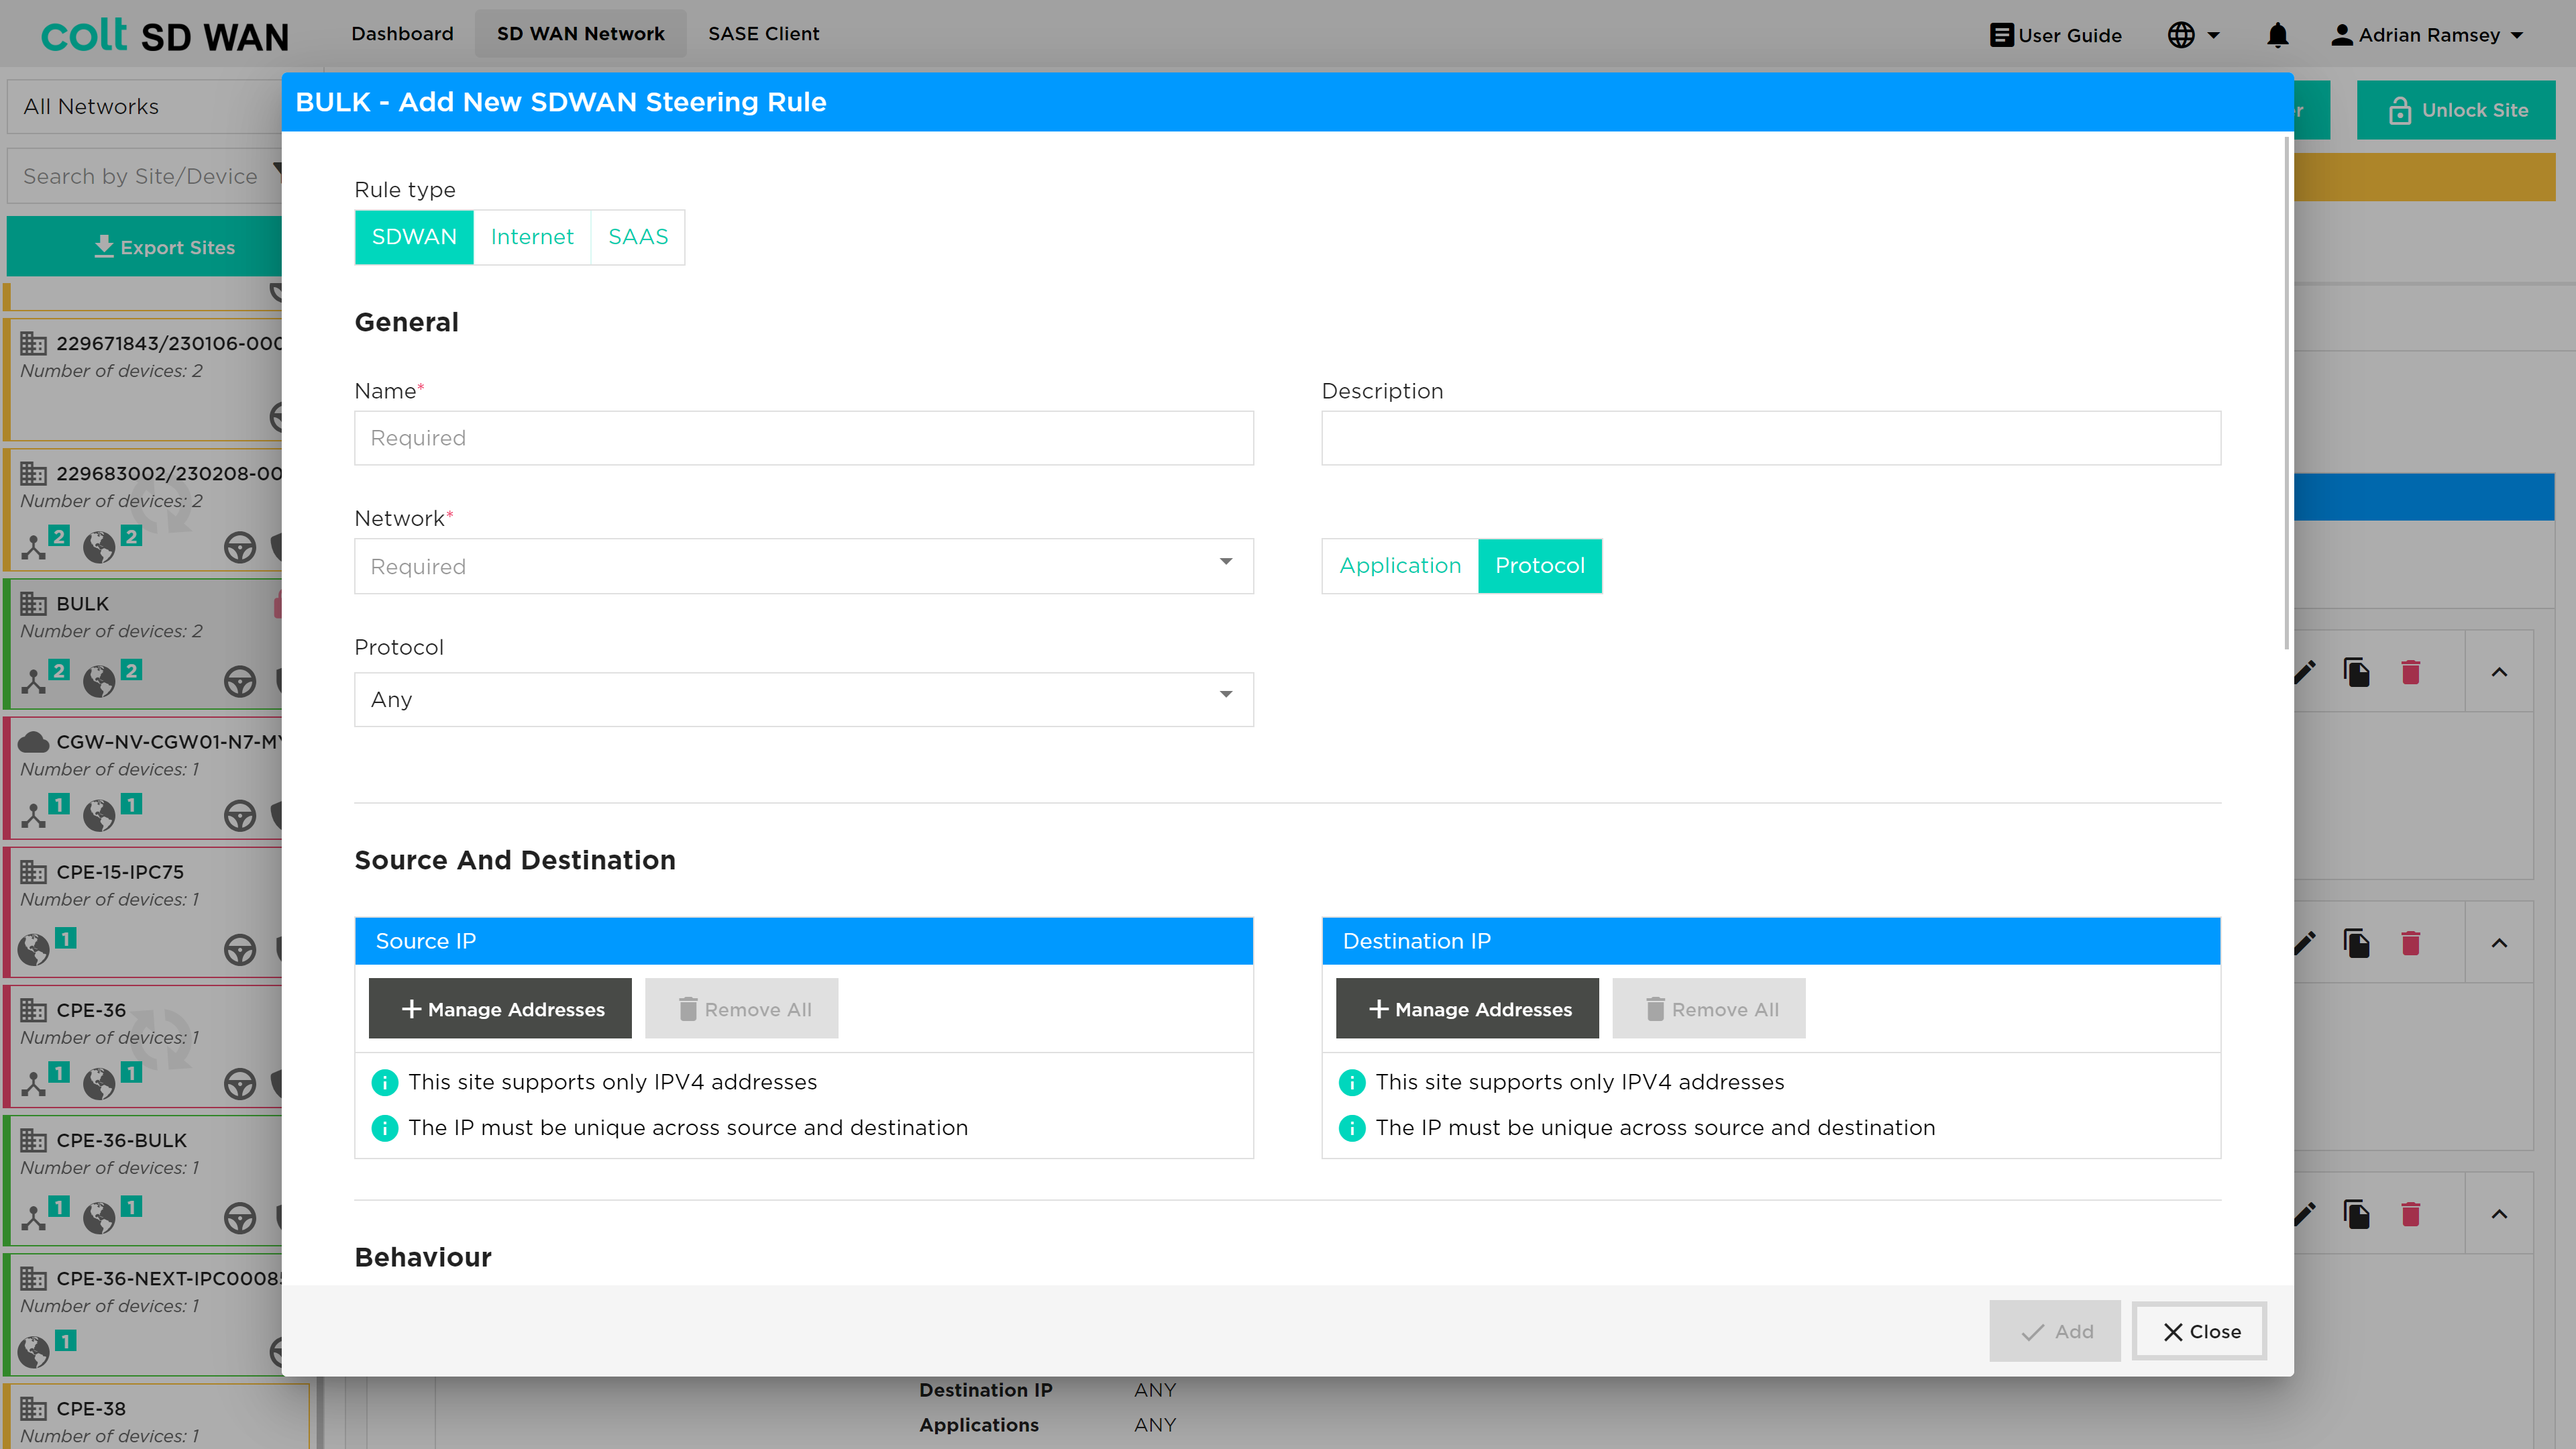Click Add to save rule
Viewport: 2576px width, 1449px height.
click(2055, 1332)
